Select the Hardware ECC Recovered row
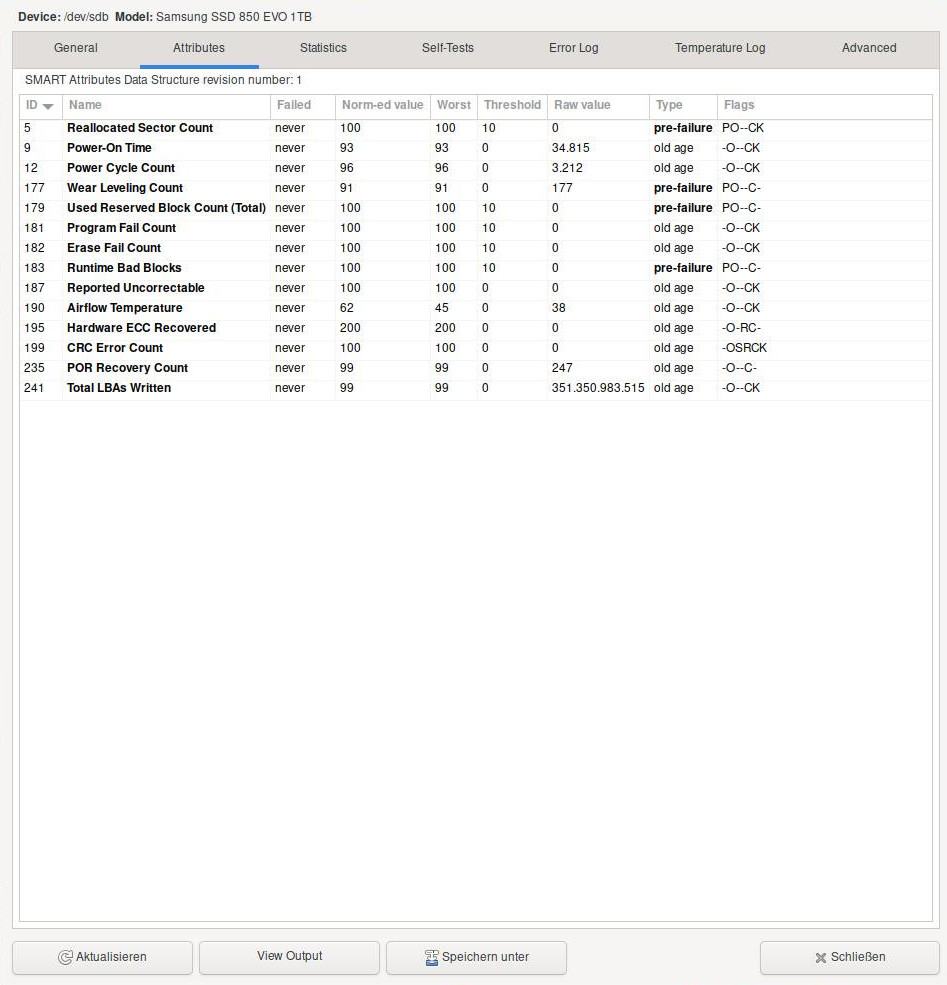Image resolution: width=947 pixels, height=985 pixels. click(475, 328)
